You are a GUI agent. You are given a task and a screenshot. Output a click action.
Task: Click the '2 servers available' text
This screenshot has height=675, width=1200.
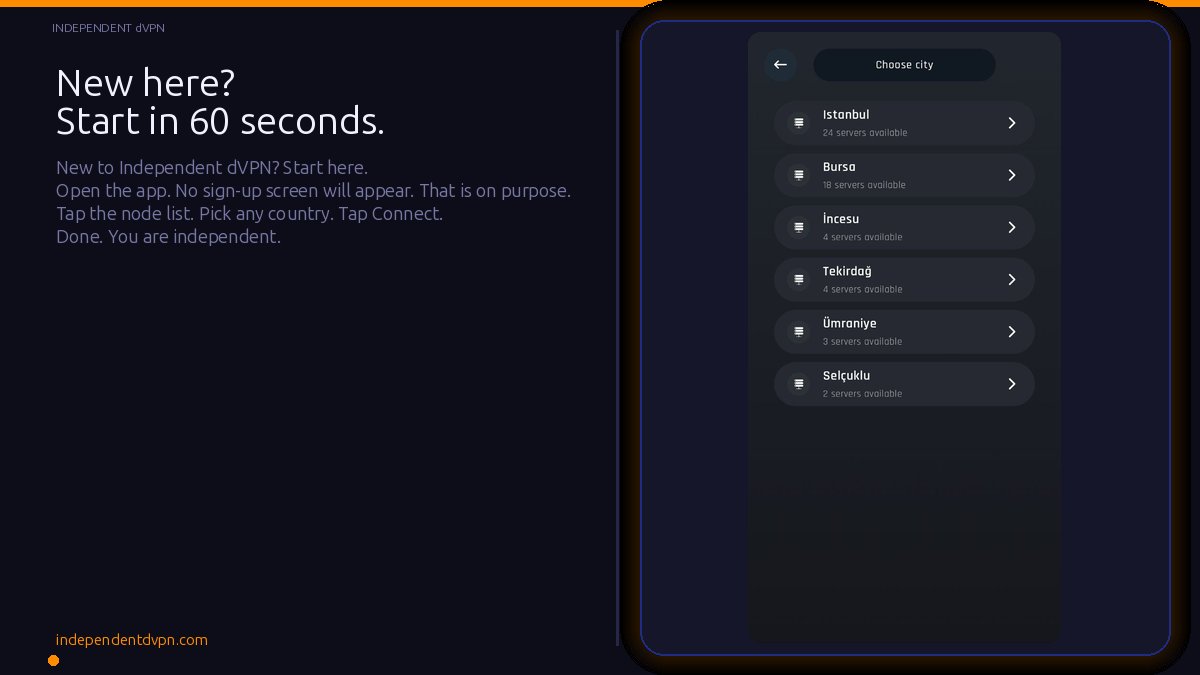click(x=862, y=394)
